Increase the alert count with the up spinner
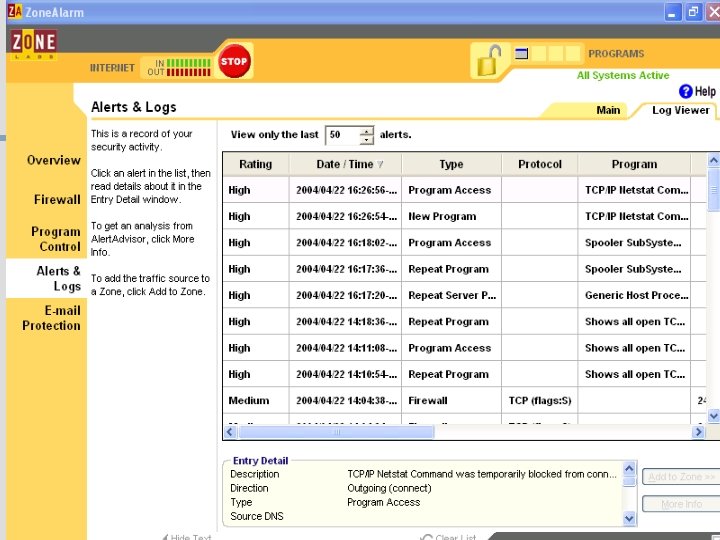720x540 pixels. coord(366,131)
